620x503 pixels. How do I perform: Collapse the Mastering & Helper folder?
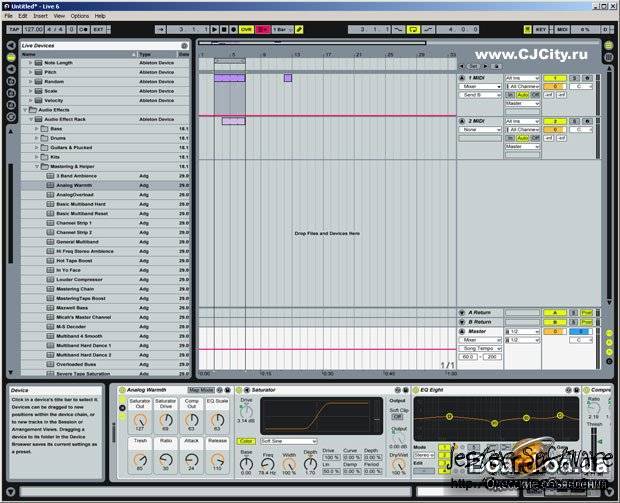[36, 166]
